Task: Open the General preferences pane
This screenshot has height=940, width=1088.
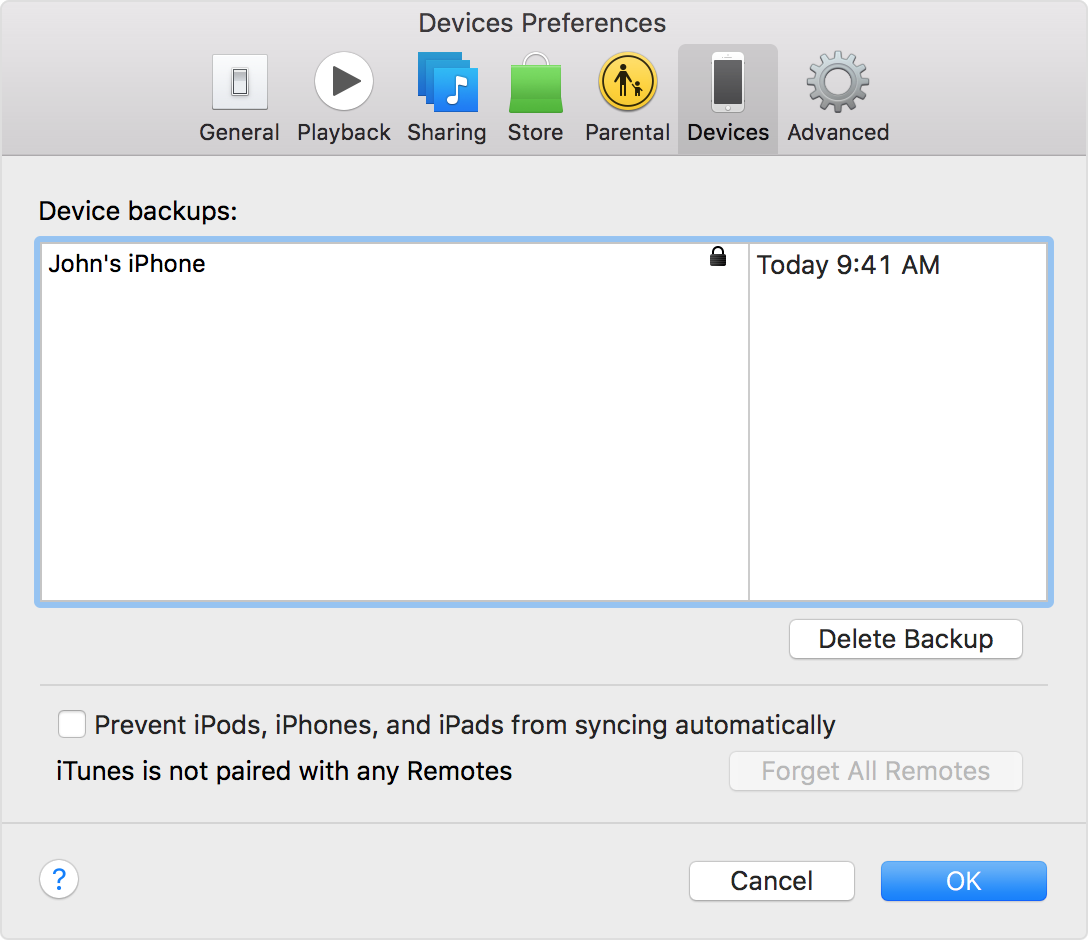Action: click(x=239, y=98)
